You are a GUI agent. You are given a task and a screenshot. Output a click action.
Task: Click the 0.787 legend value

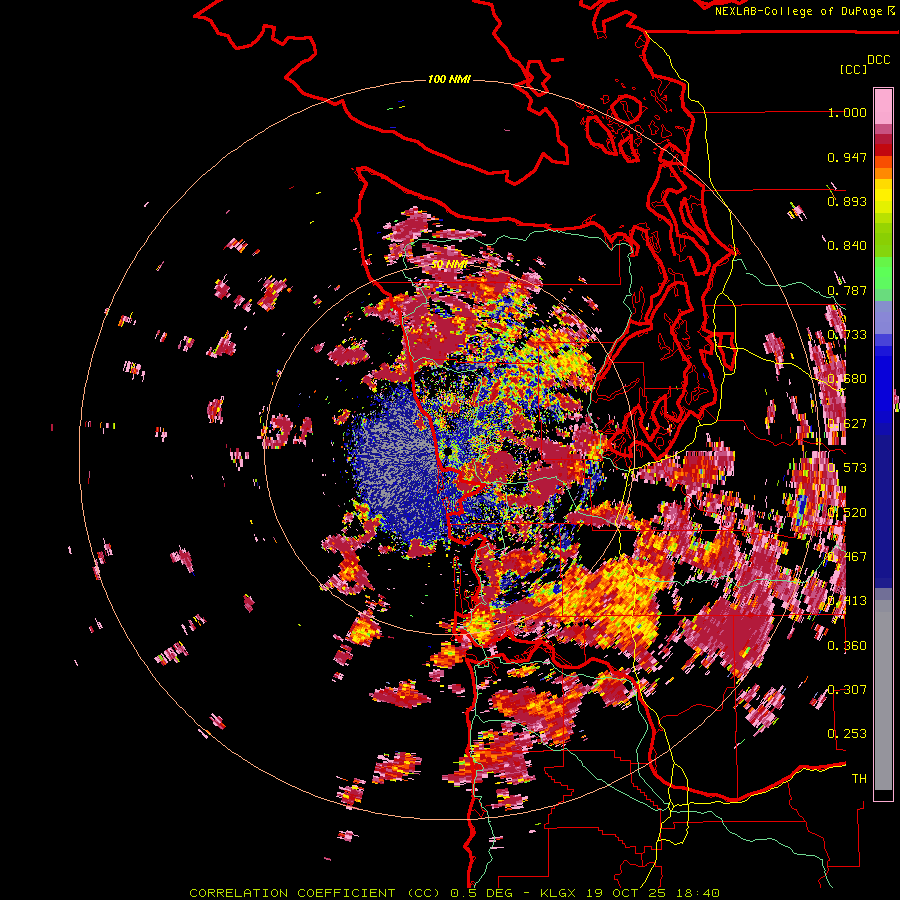[x=847, y=290]
